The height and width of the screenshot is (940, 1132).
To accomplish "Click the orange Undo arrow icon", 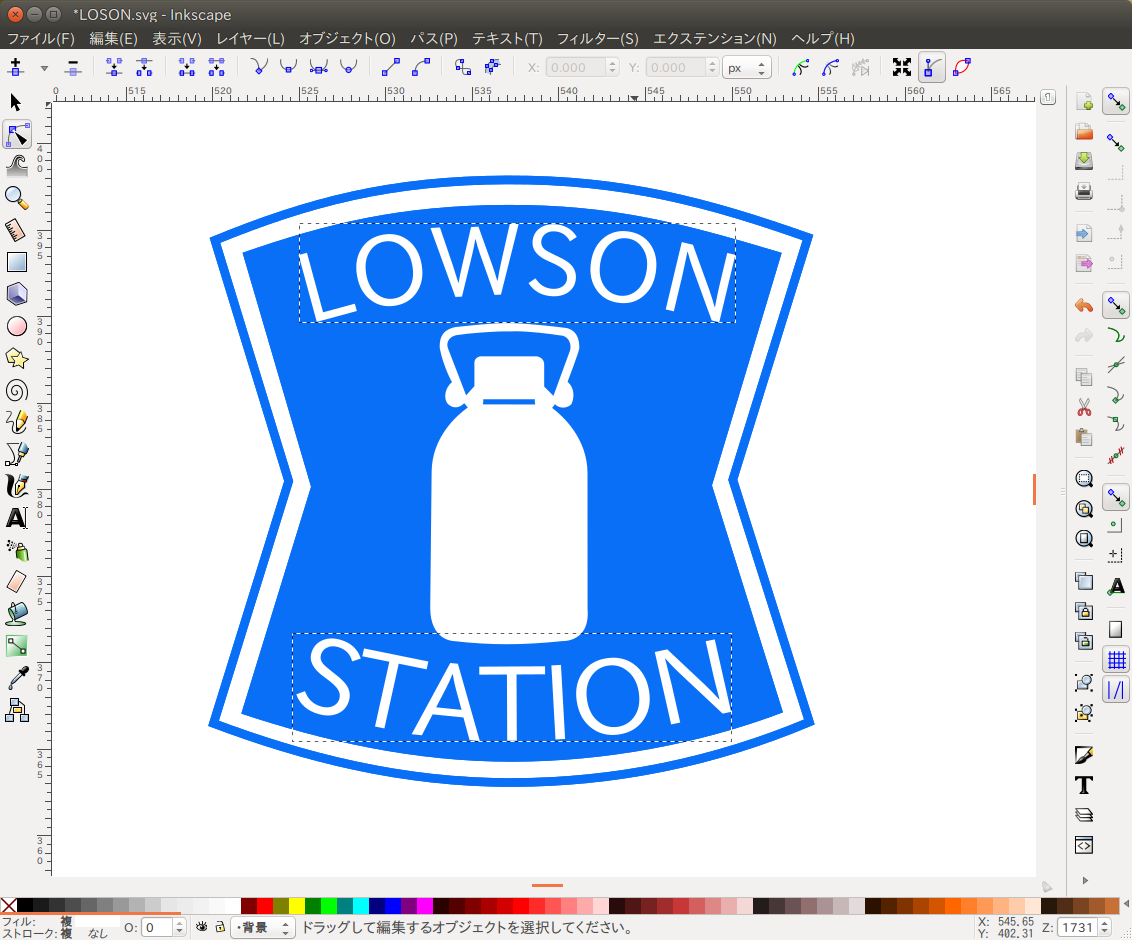I will [1084, 306].
